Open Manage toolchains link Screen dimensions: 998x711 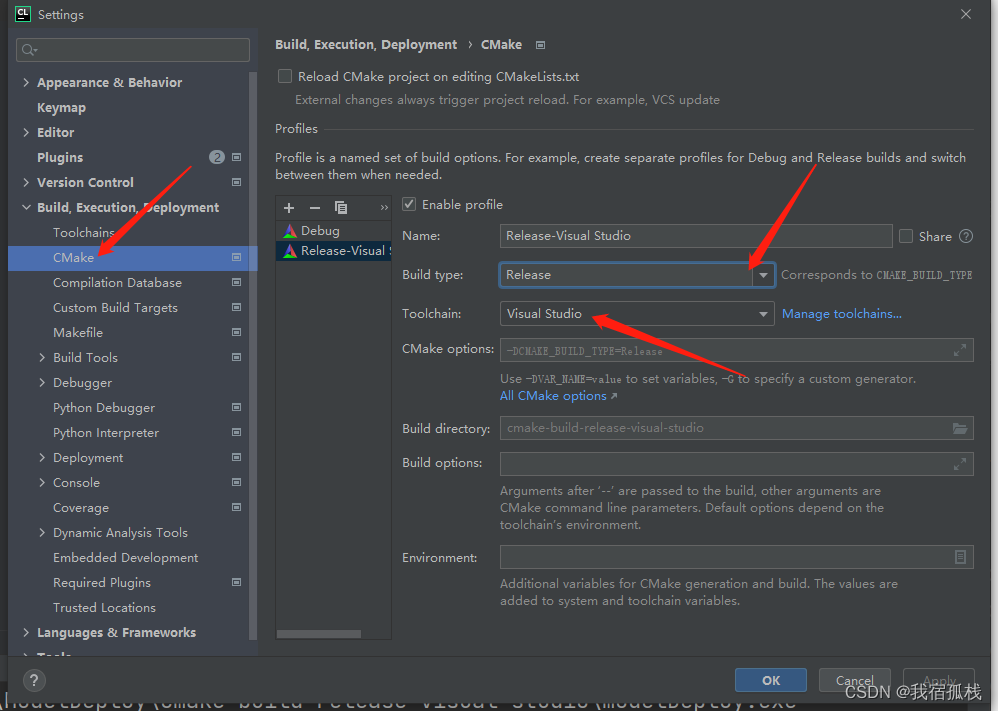[841, 314]
